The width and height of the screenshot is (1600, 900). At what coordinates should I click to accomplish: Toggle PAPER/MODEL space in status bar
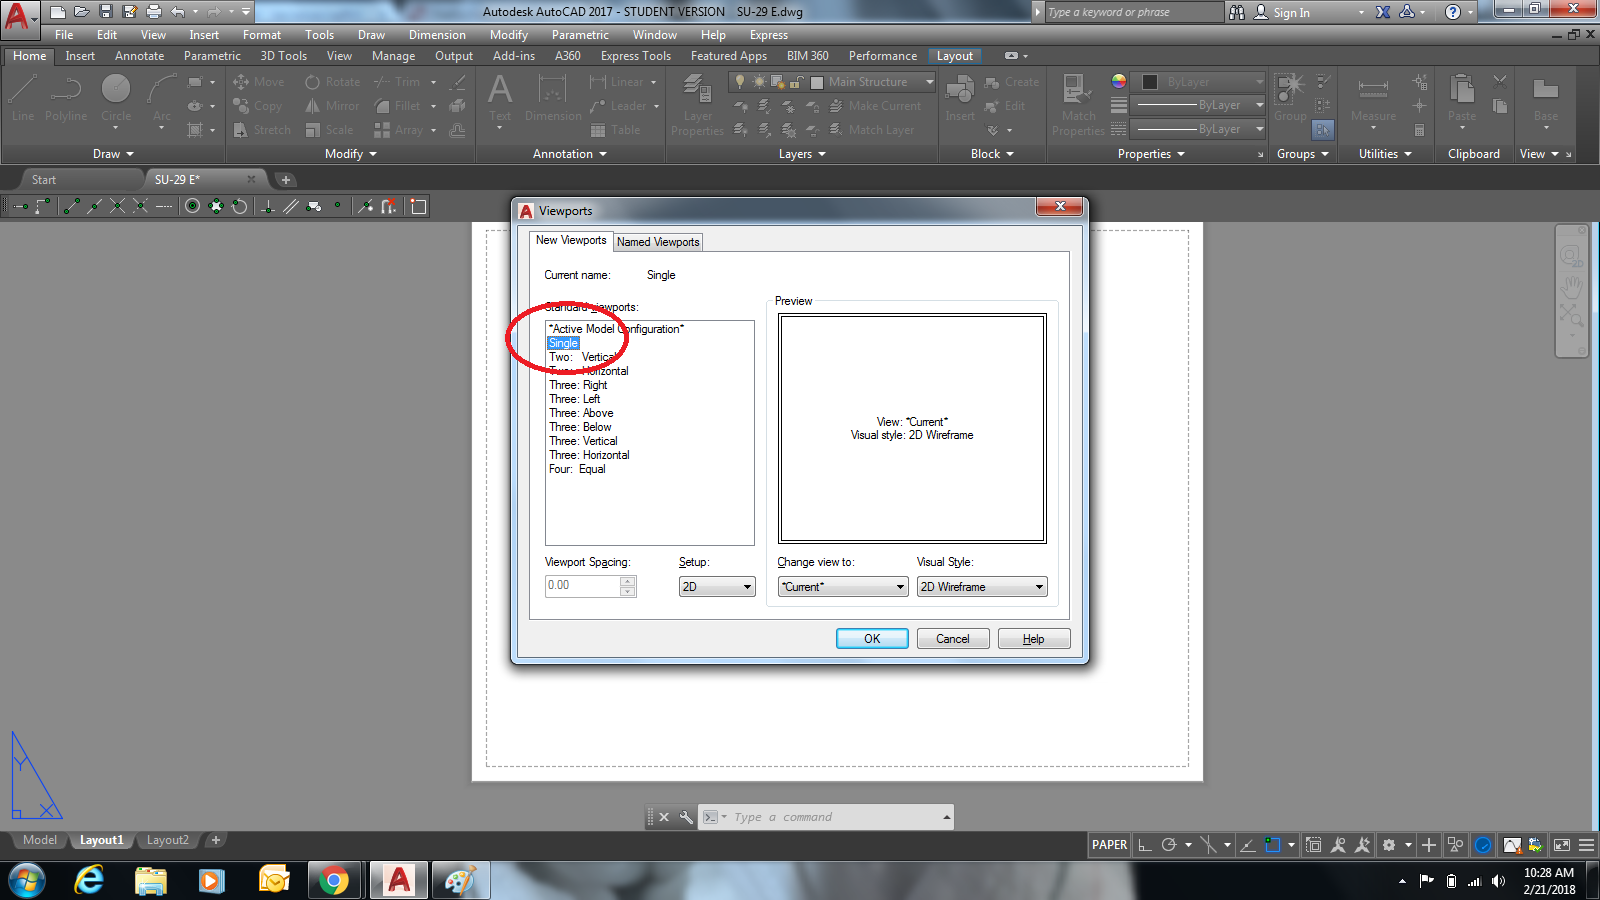1110,845
